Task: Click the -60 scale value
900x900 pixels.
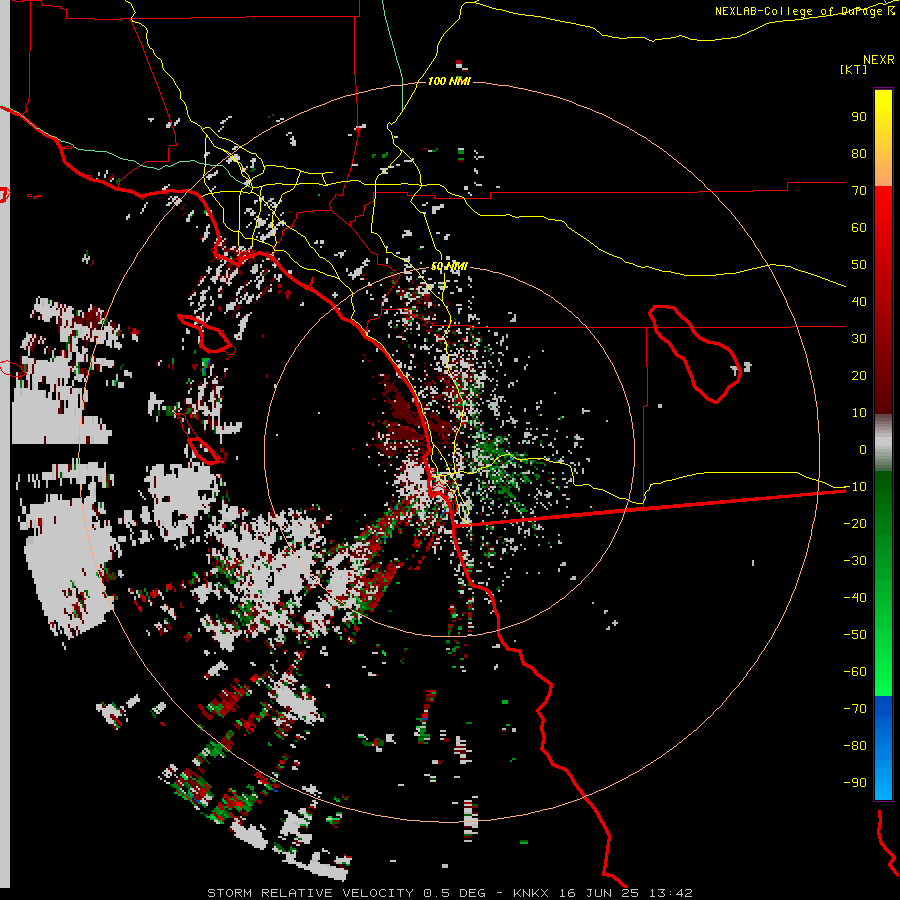Action: coord(855,672)
